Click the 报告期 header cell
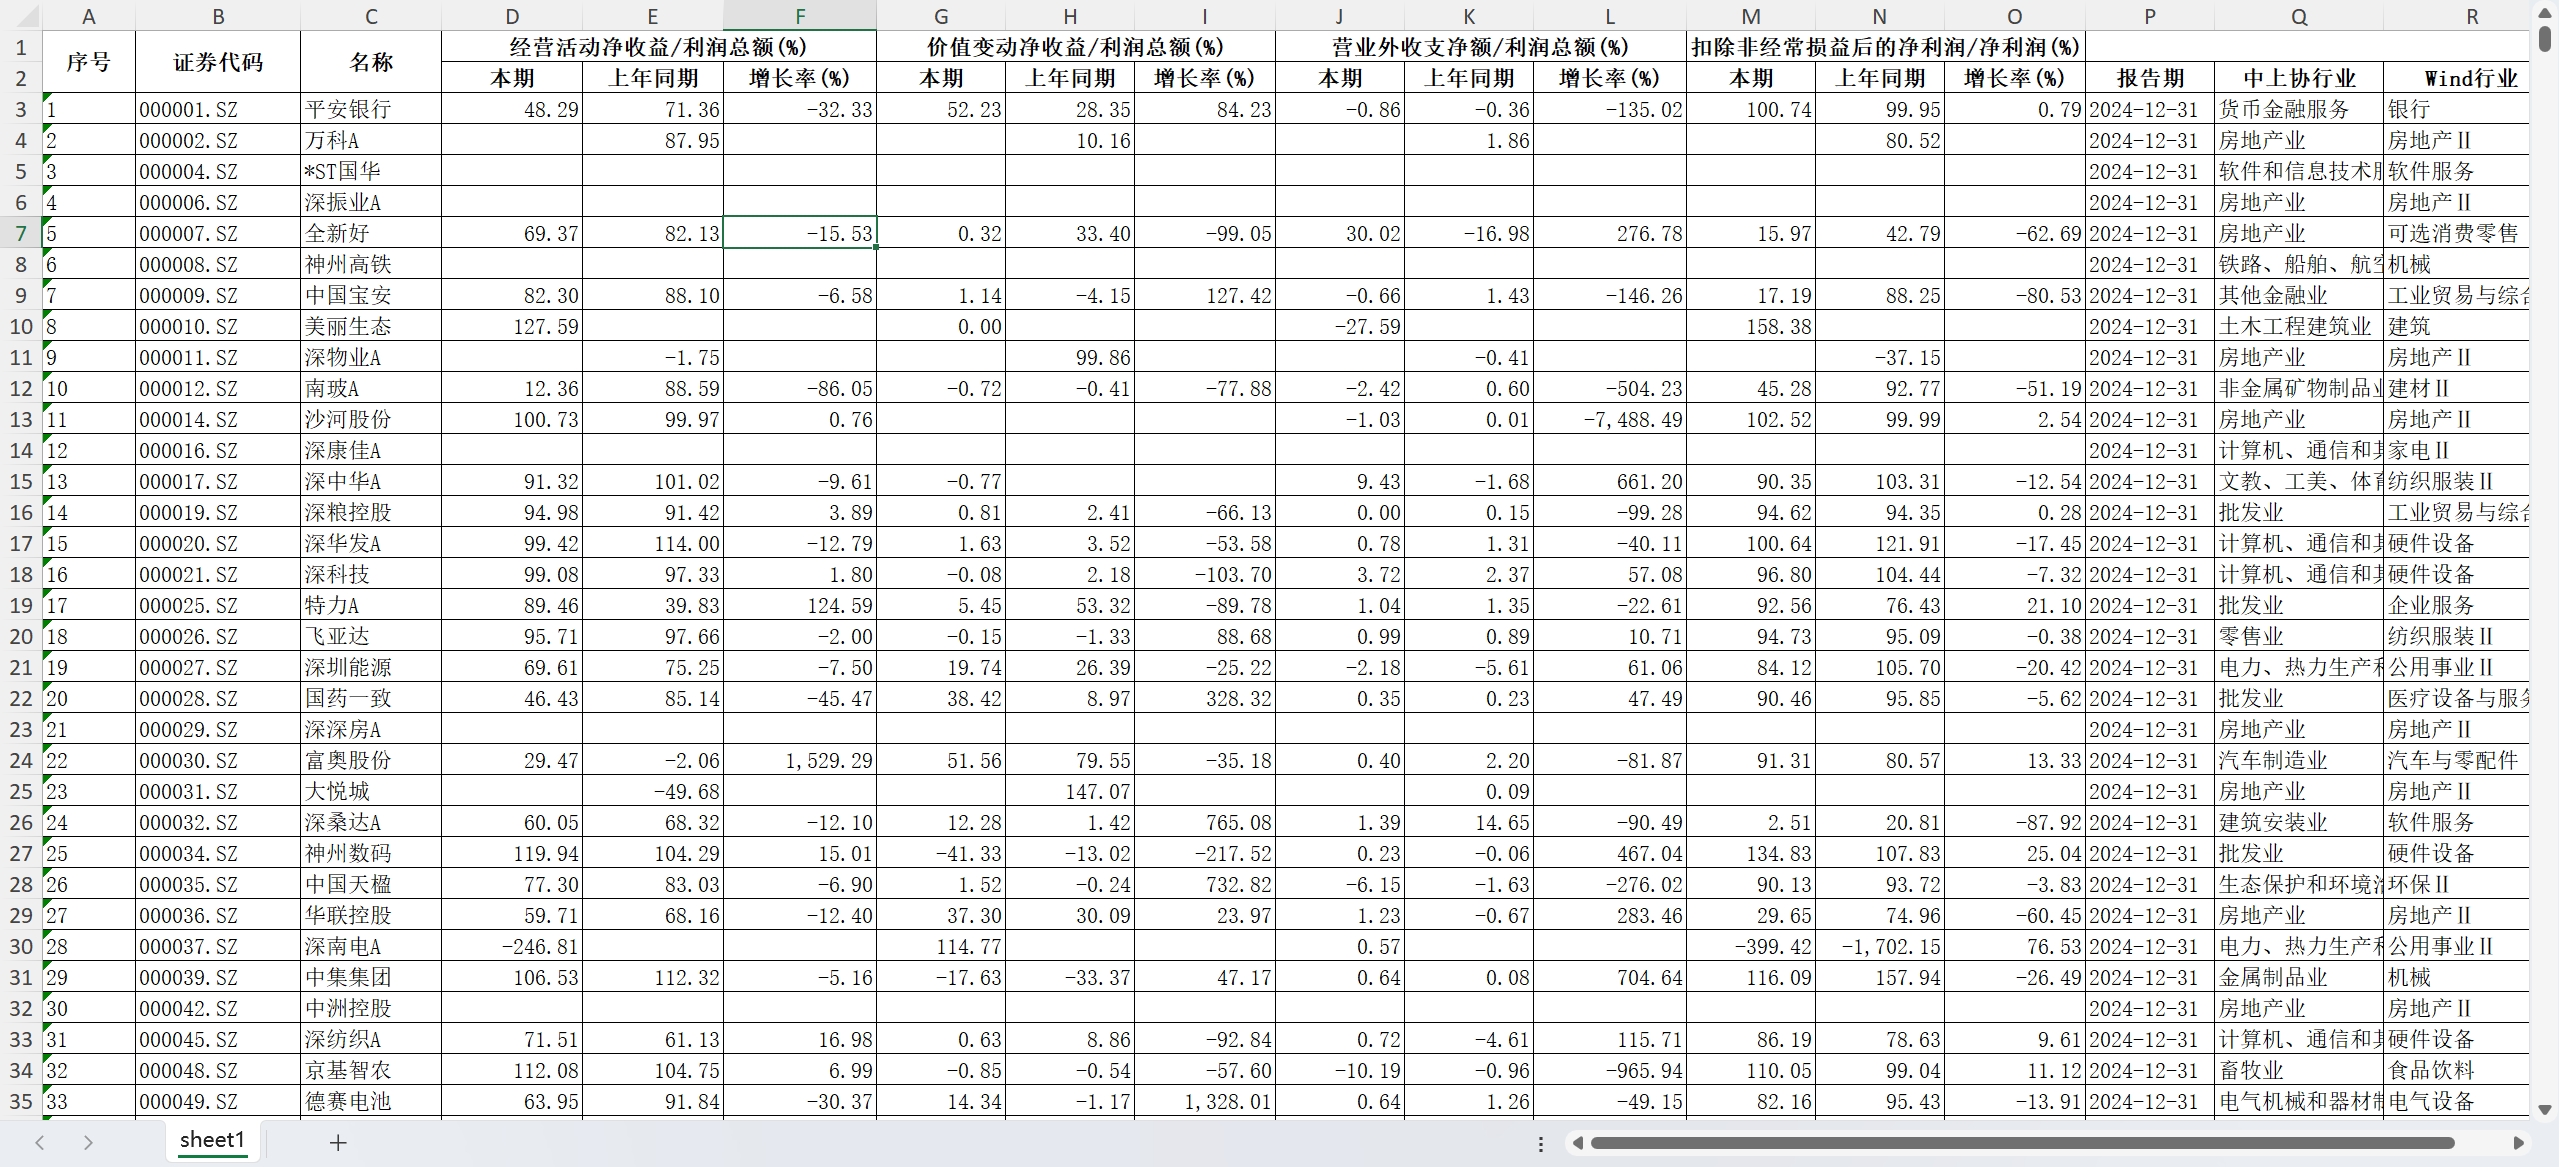 pyautogui.click(x=2150, y=78)
